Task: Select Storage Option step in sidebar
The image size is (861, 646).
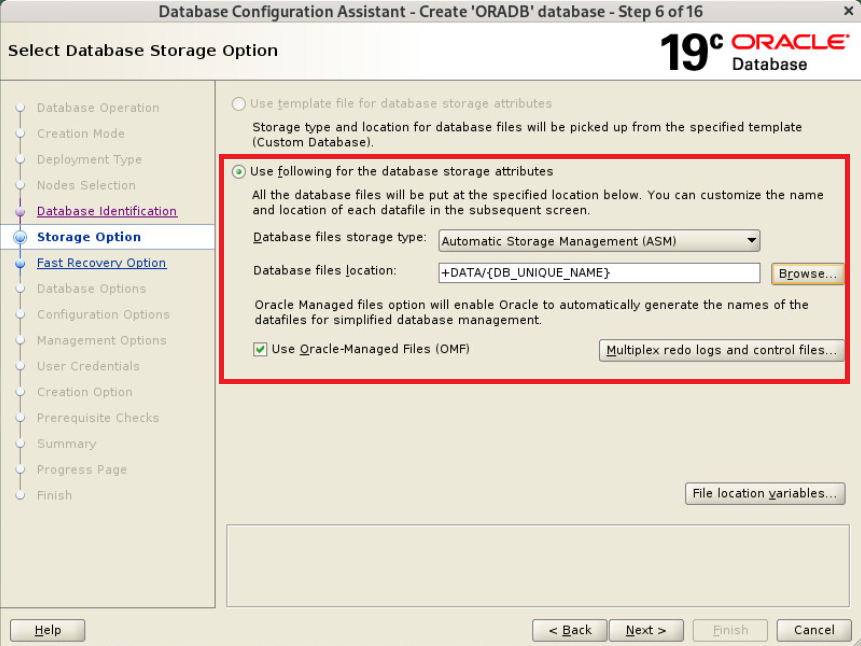Action: [89, 237]
